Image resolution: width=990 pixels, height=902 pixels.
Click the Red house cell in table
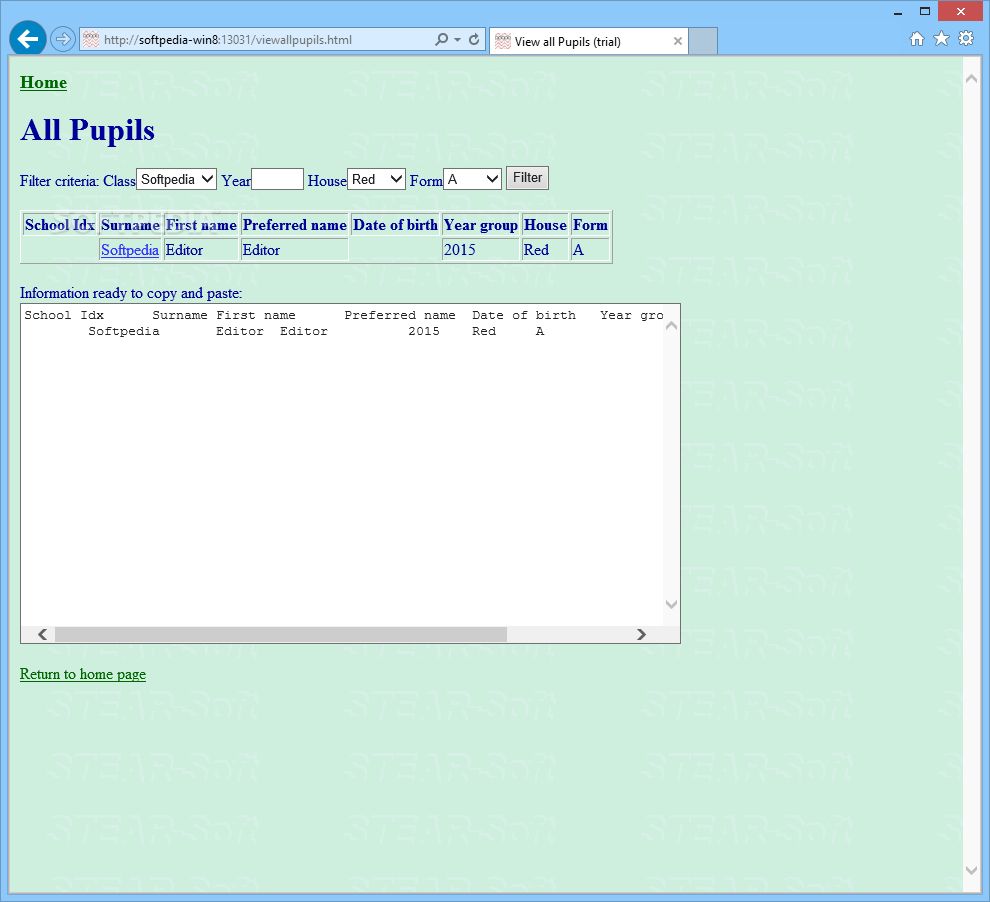[546, 250]
